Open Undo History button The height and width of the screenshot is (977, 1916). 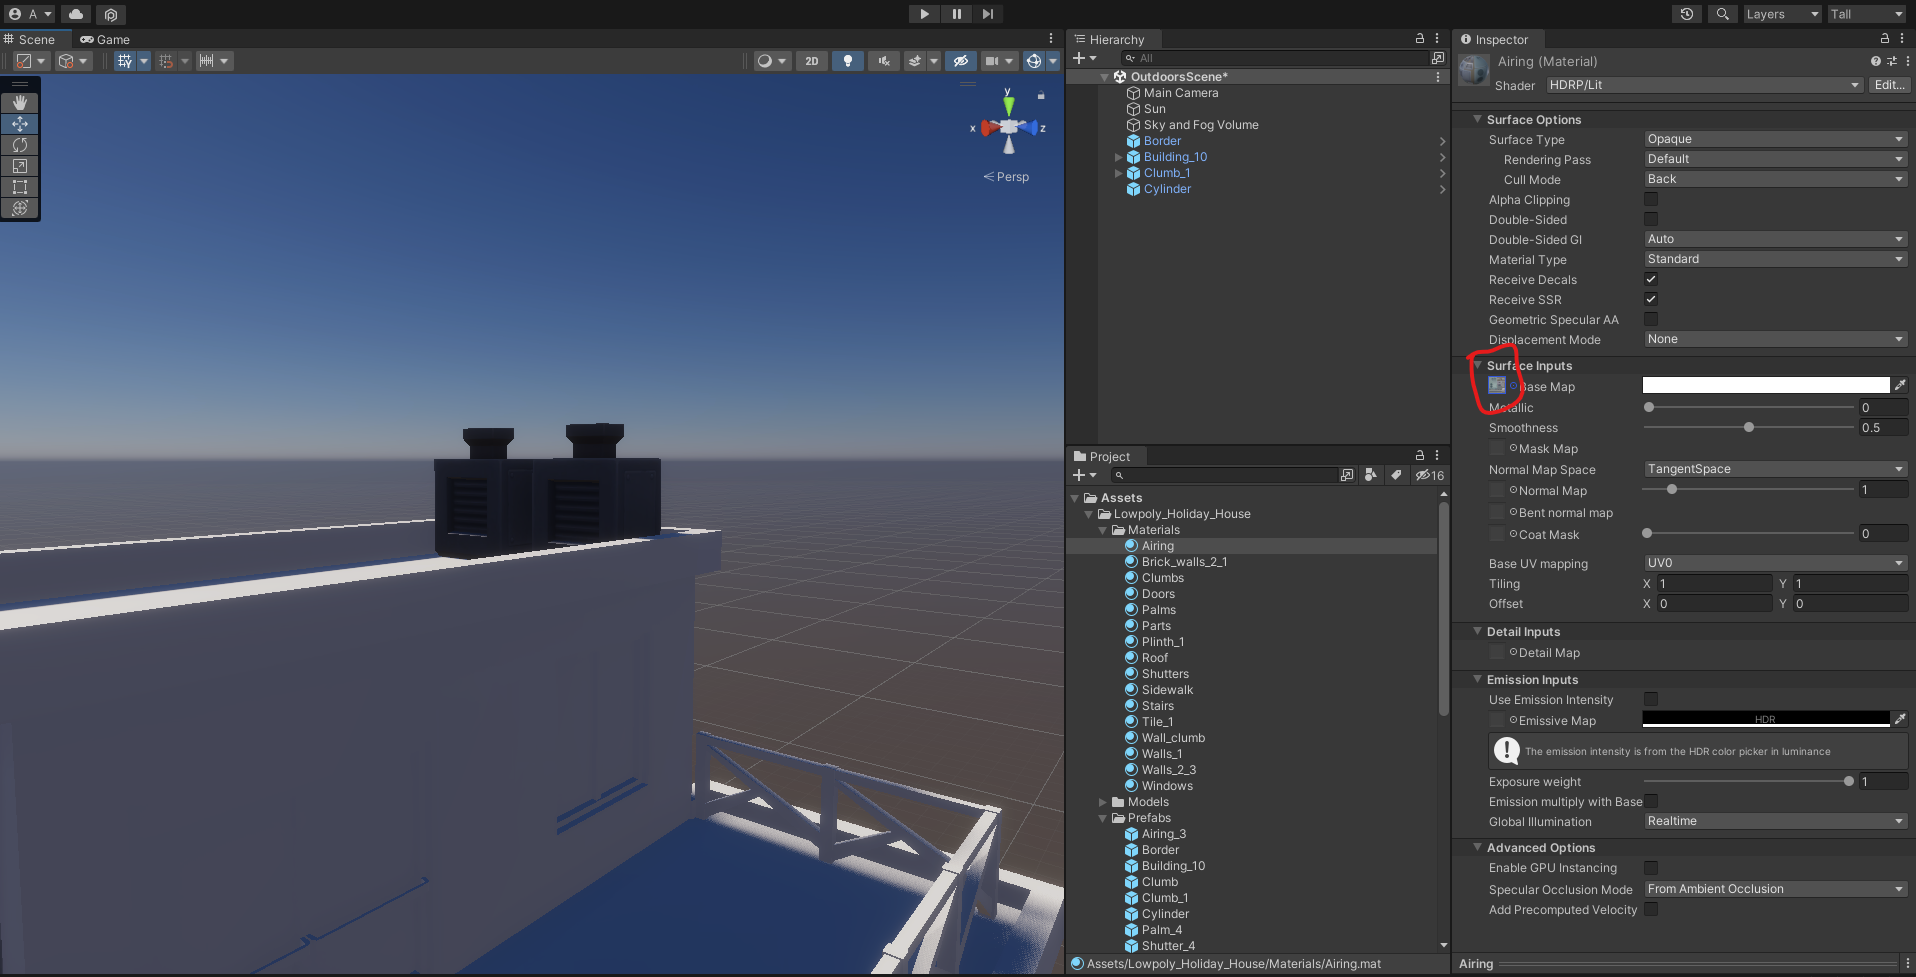[x=1687, y=14]
